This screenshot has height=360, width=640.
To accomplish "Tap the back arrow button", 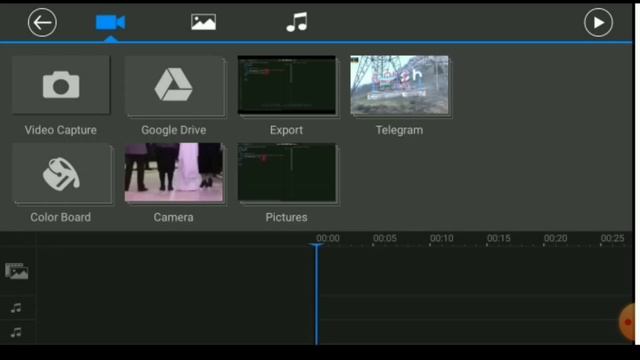I will coord(42,22).
